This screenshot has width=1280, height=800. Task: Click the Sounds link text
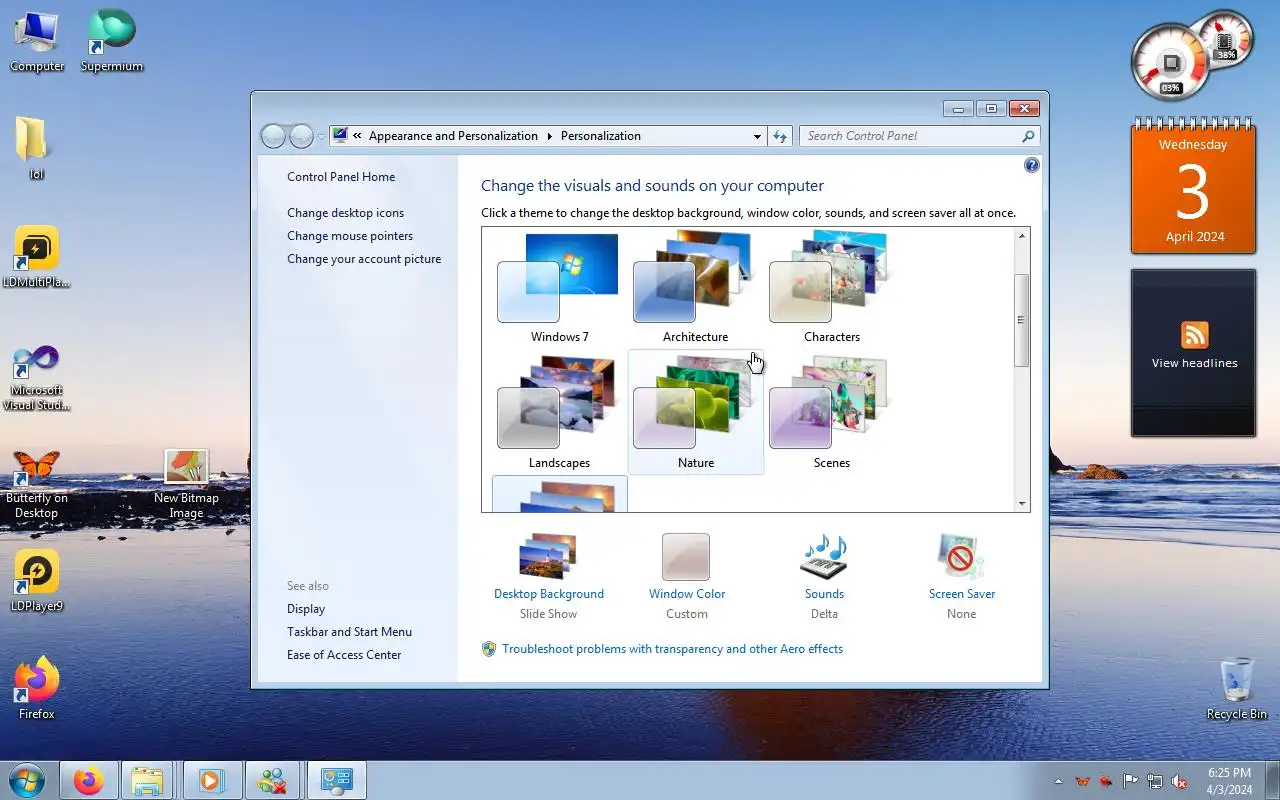click(x=824, y=594)
